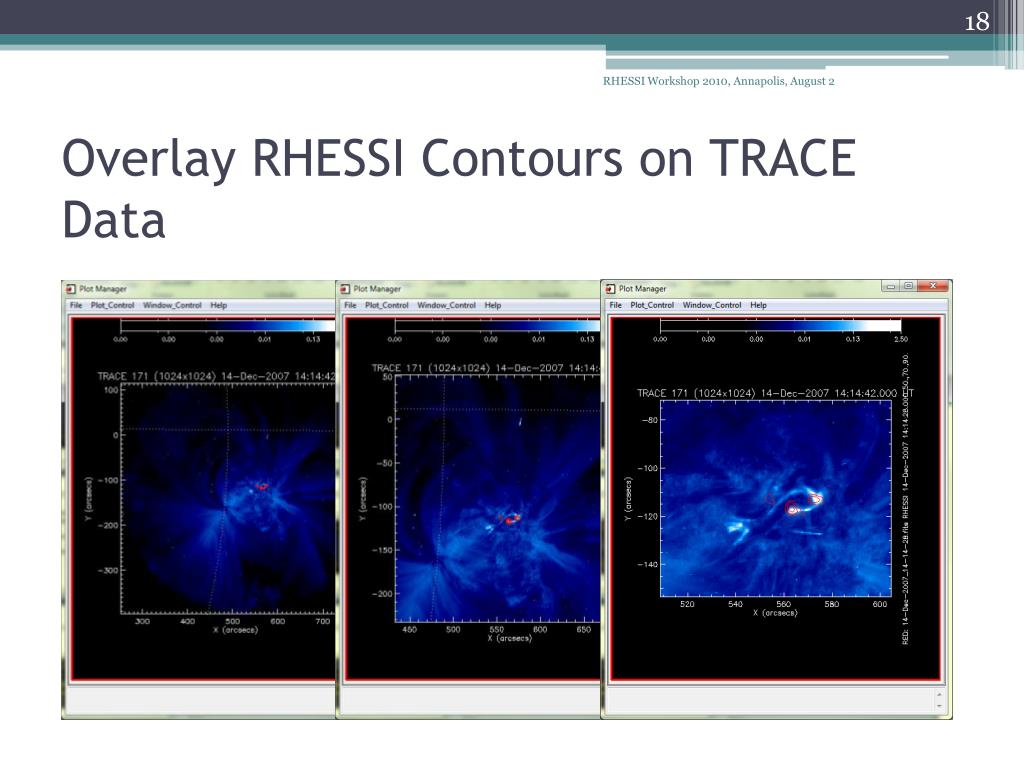
Task: Click the color bar in right Plot Manager window
Action: coord(780,325)
